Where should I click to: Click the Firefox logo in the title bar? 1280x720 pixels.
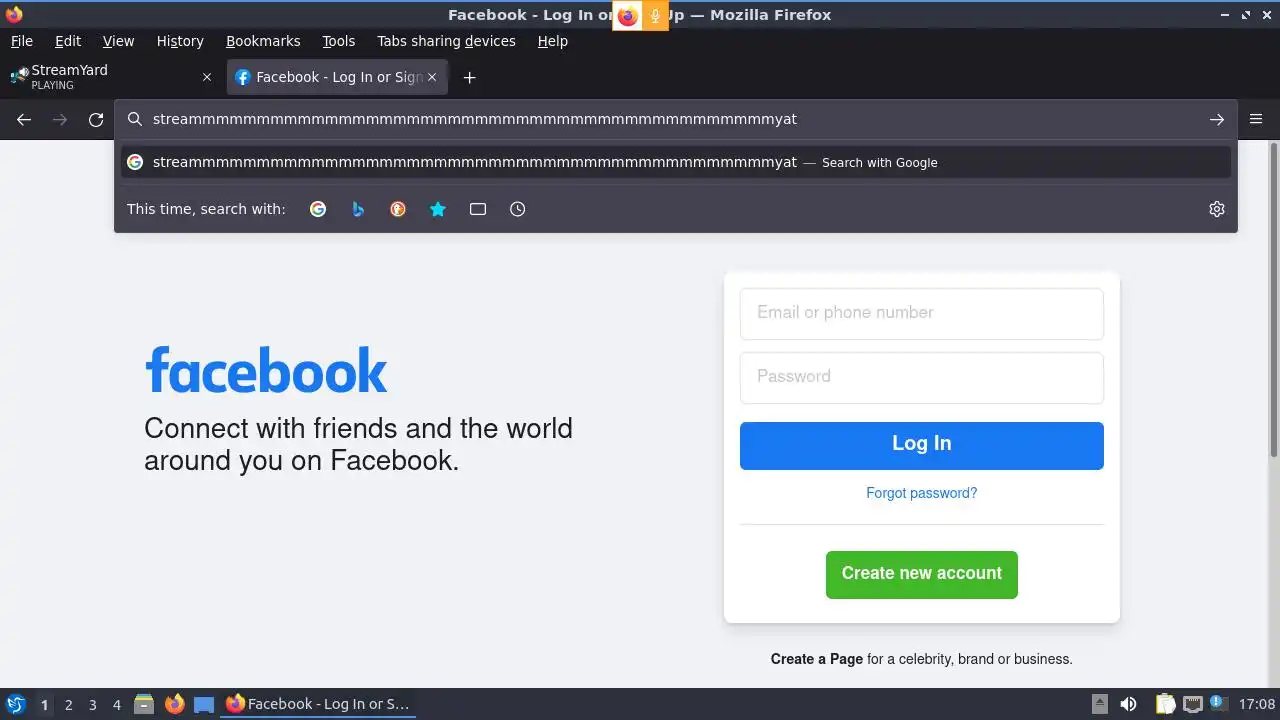[x=14, y=14]
